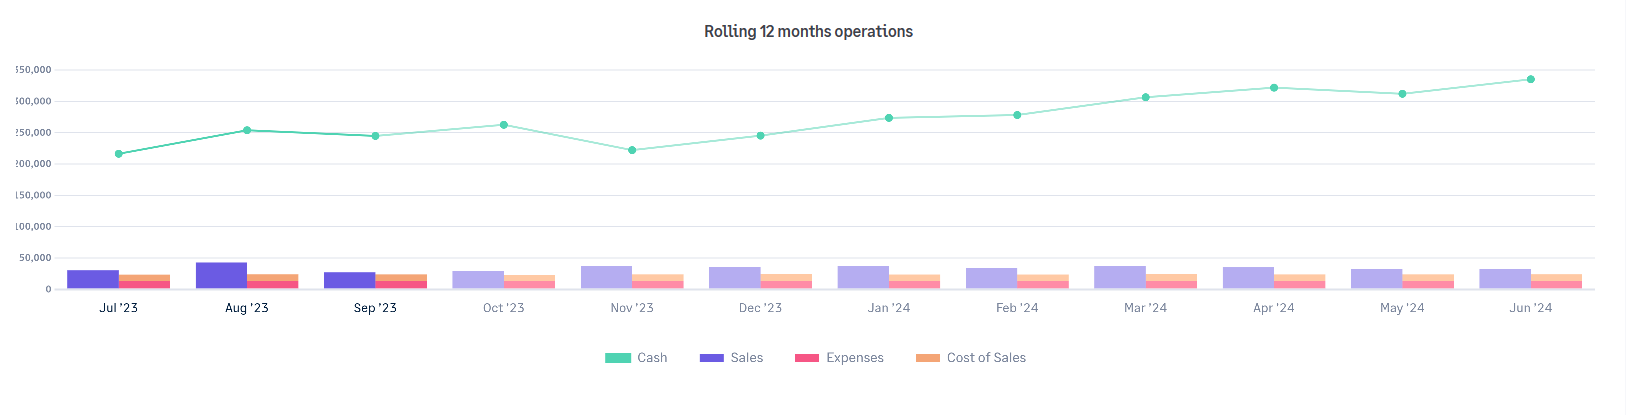Click the Aug '23 axis label

247,308
